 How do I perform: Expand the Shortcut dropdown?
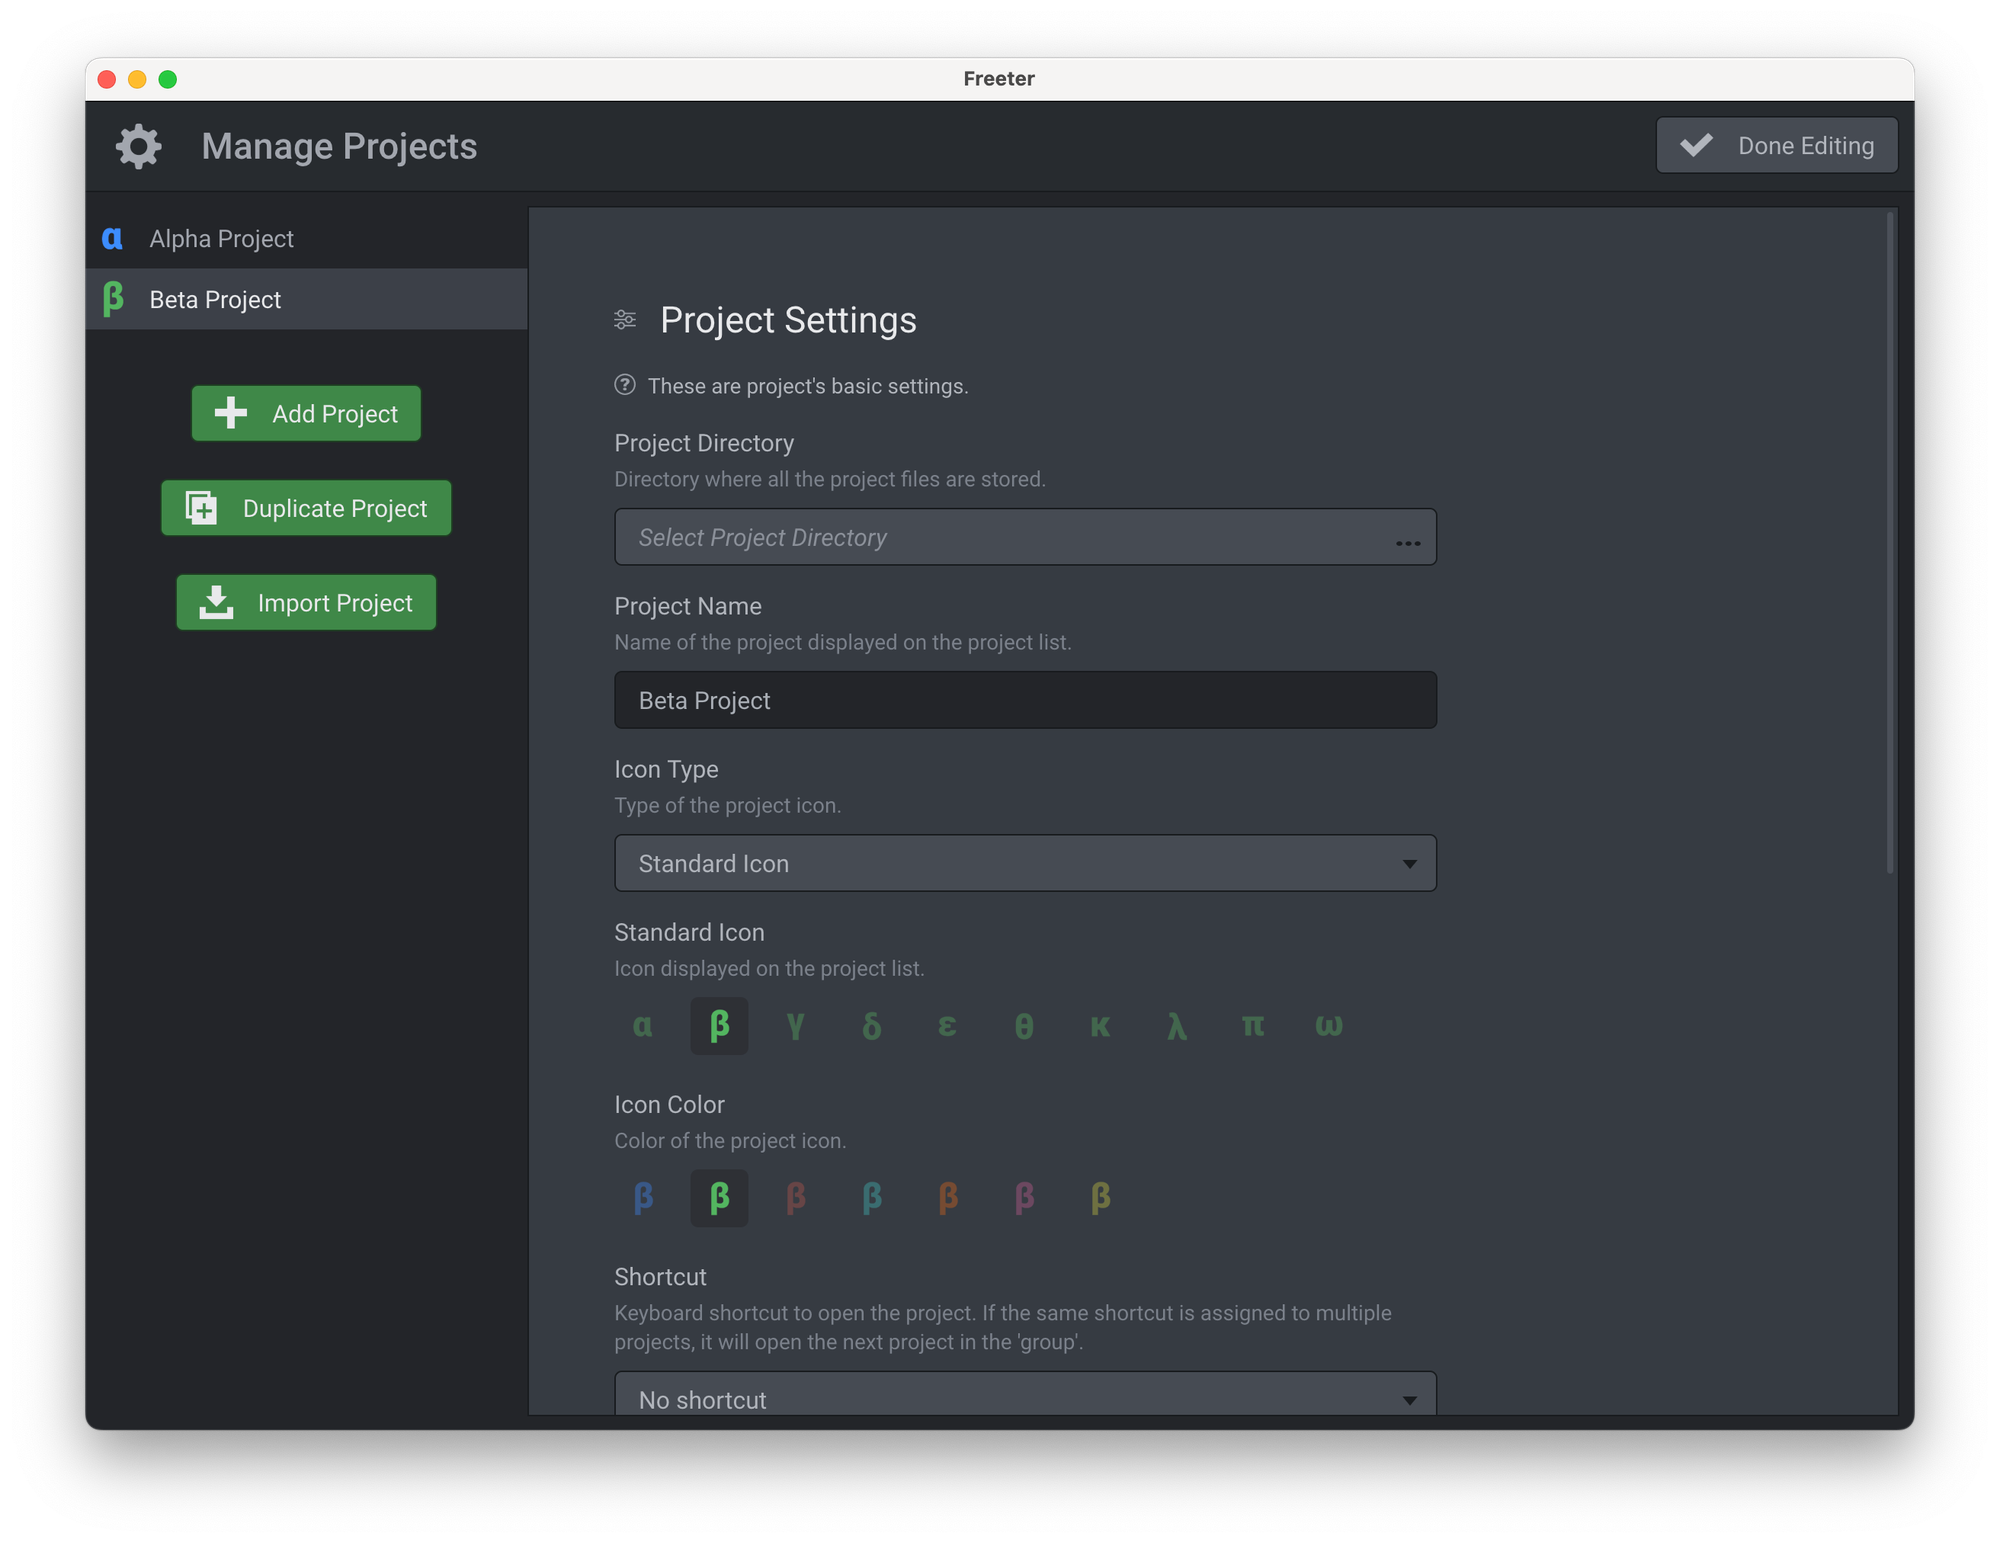pyautogui.click(x=1025, y=1399)
